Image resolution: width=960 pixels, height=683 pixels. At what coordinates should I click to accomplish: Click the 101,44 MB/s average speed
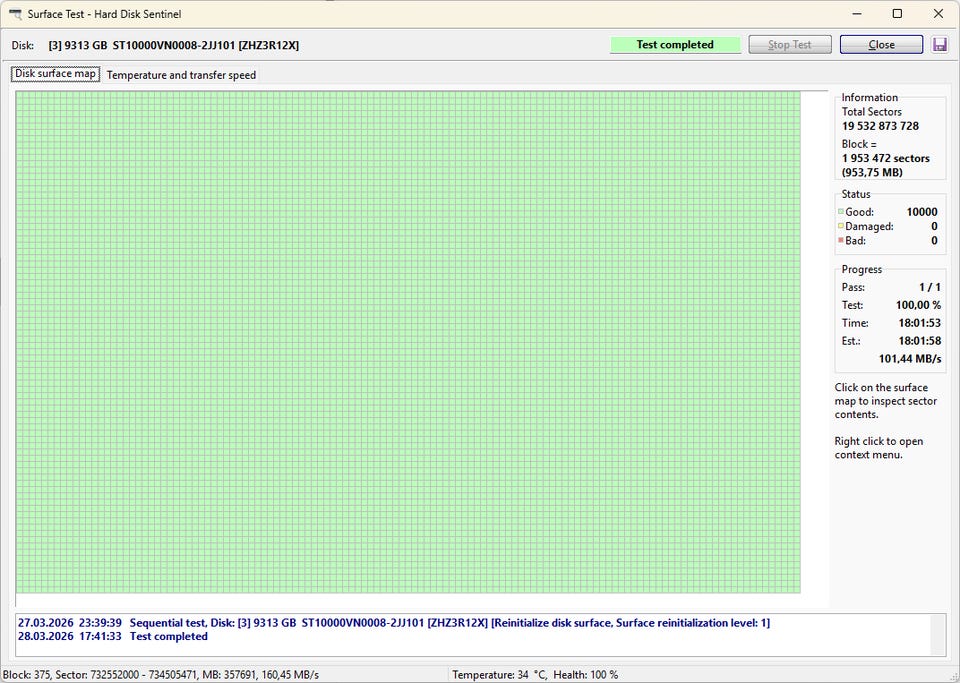click(x=909, y=359)
